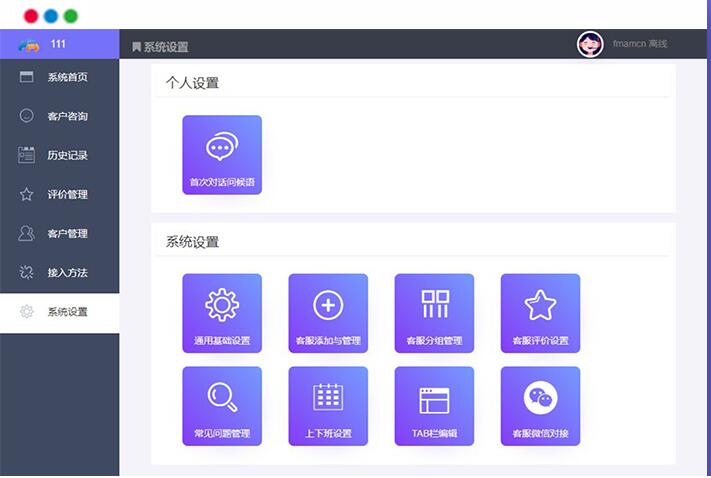The width and height of the screenshot is (711, 478).
Task: Open 上下班设置 calendar tile
Action: (328, 405)
